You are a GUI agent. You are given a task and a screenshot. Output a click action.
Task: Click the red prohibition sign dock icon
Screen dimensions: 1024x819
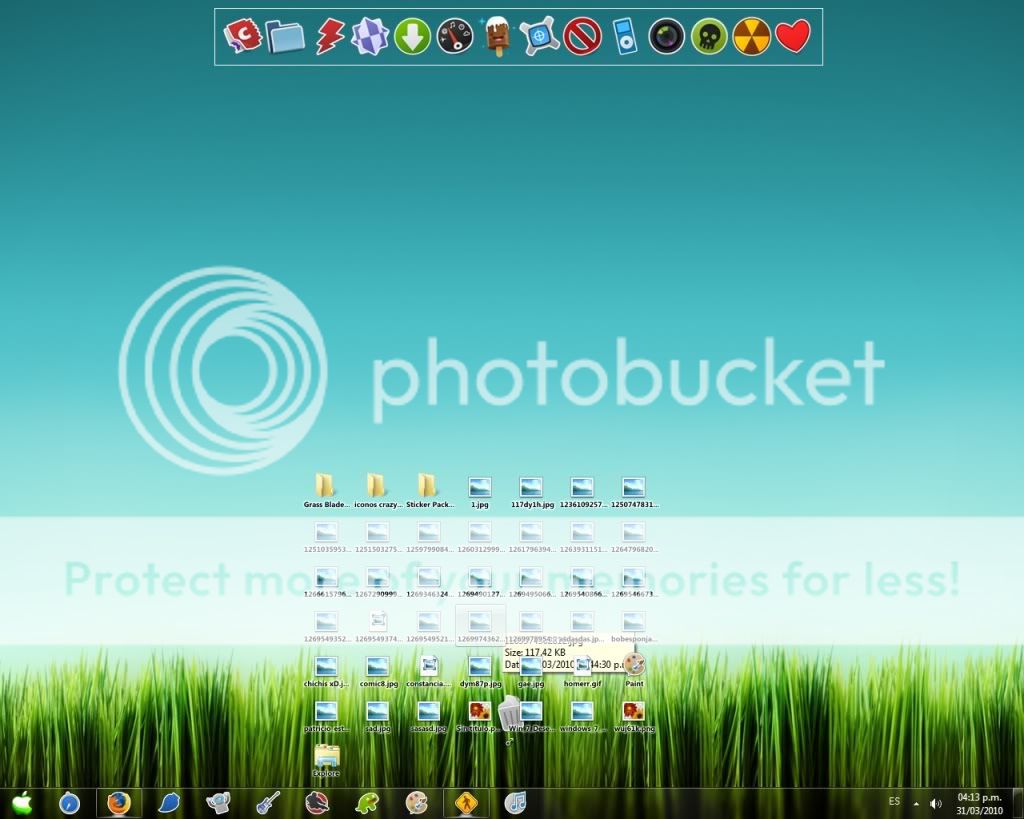(581, 37)
